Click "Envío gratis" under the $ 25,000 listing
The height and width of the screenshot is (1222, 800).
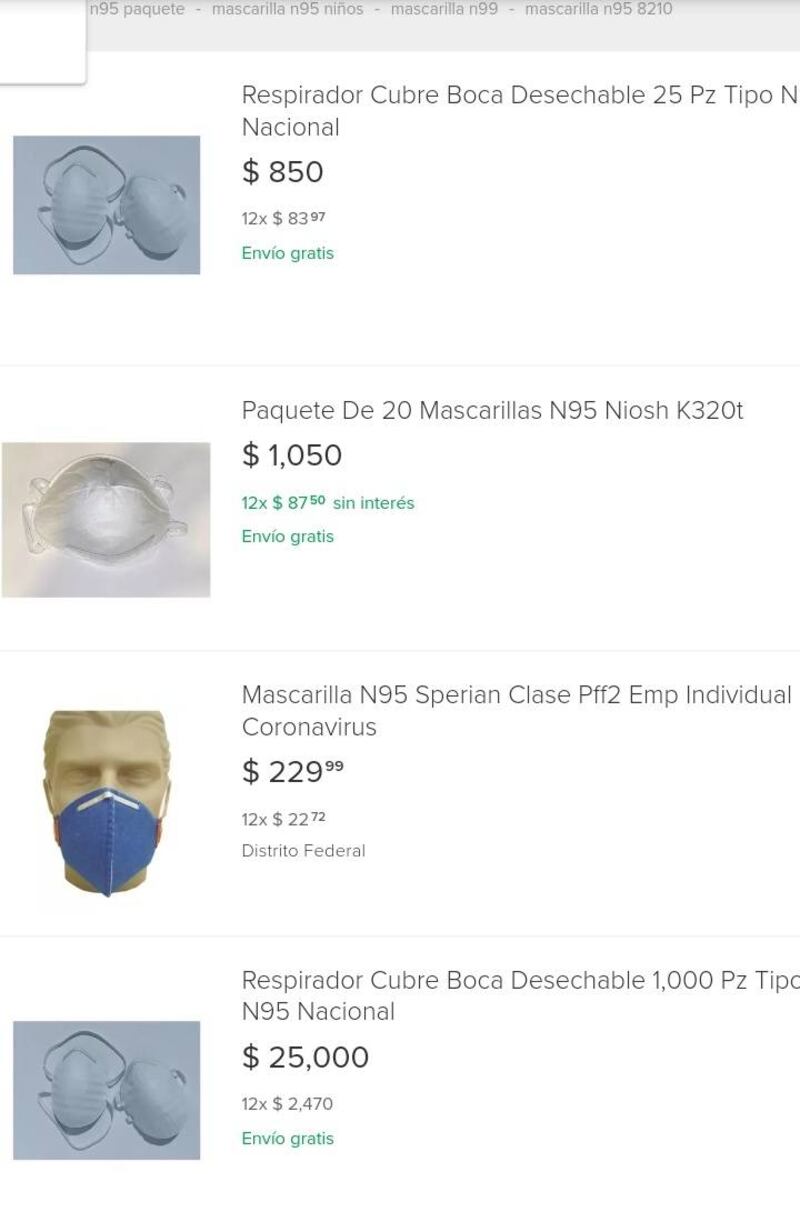pyautogui.click(x=288, y=1138)
